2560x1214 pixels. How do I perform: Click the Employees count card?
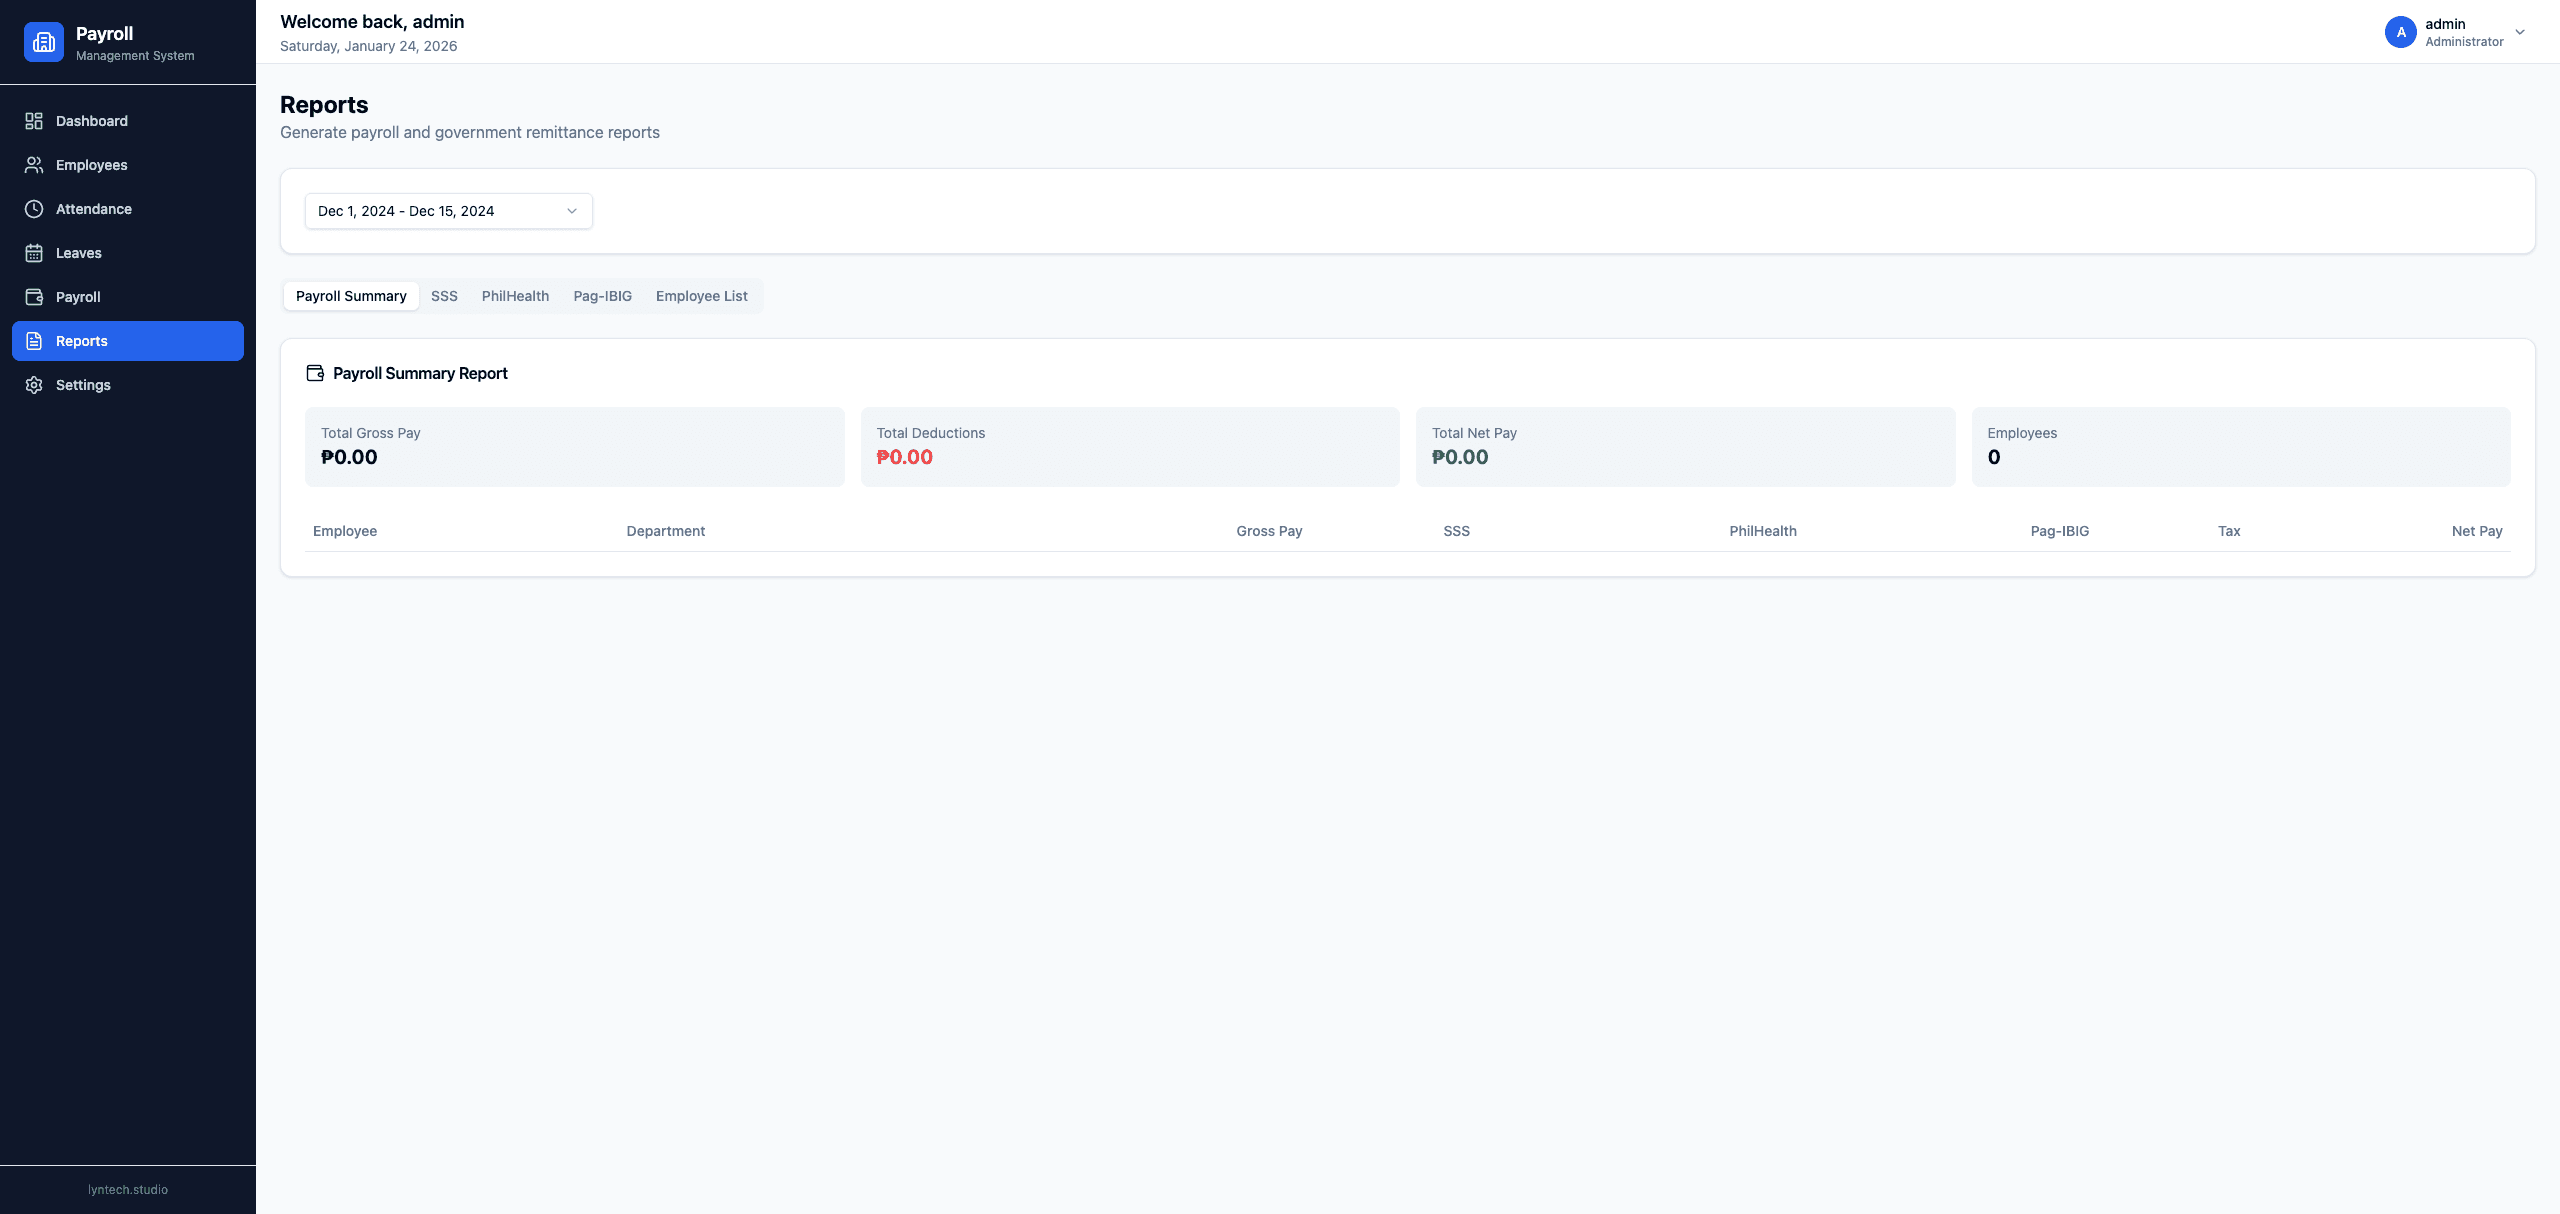pyautogui.click(x=2241, y=447)
